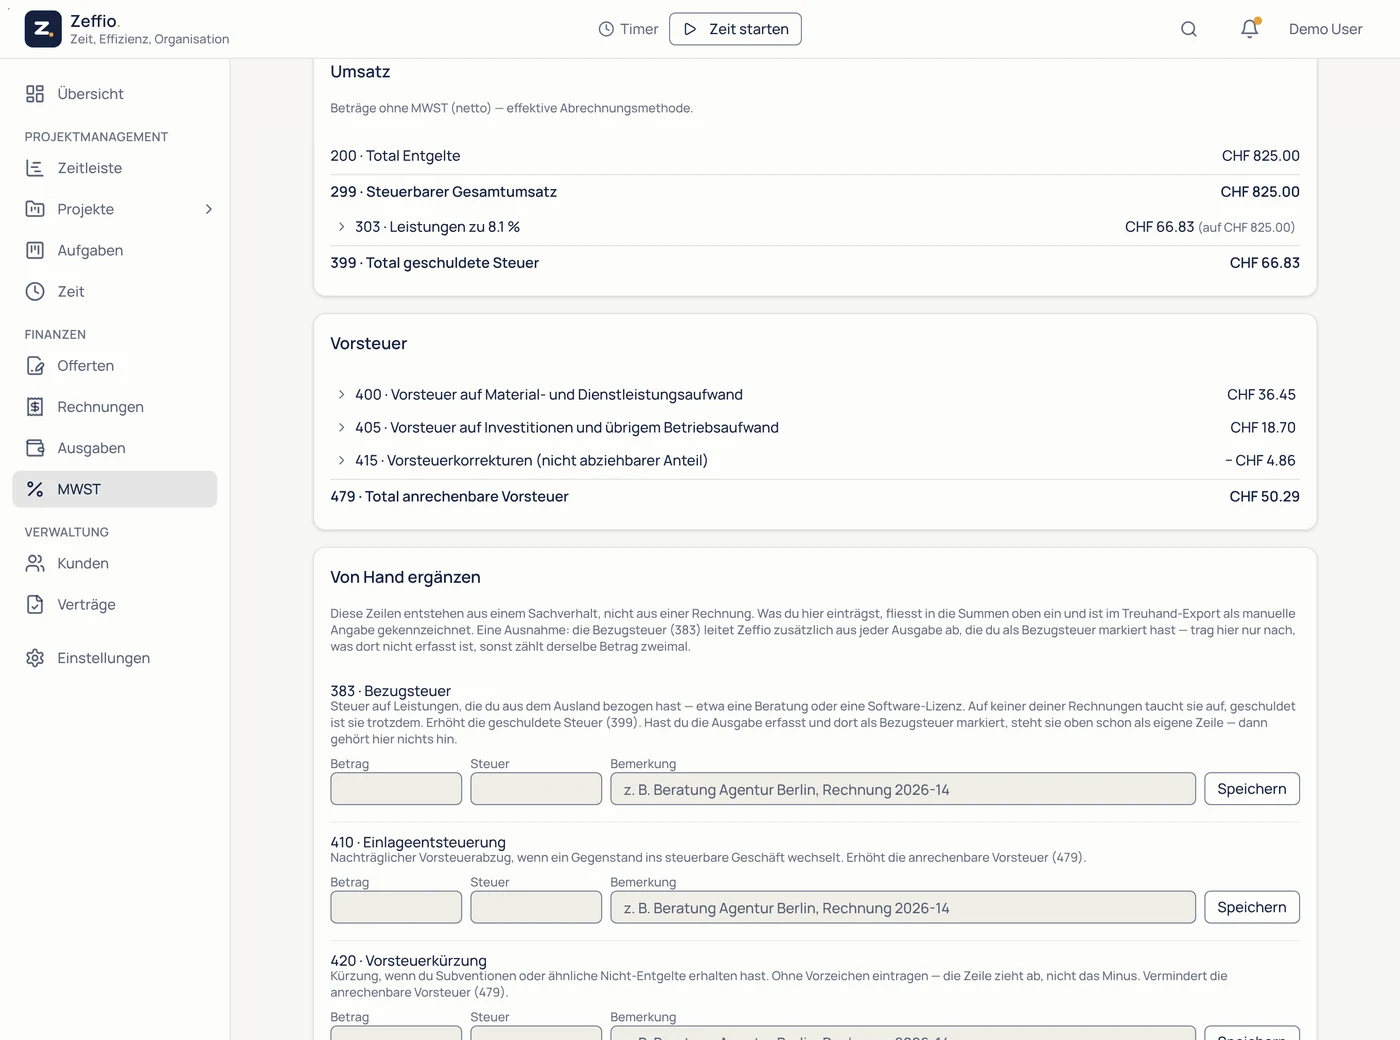The width and height of the screenshot is (1400, 1040).
Task: Click the Zeitleiste icon in sidebar
Action: 35,168
